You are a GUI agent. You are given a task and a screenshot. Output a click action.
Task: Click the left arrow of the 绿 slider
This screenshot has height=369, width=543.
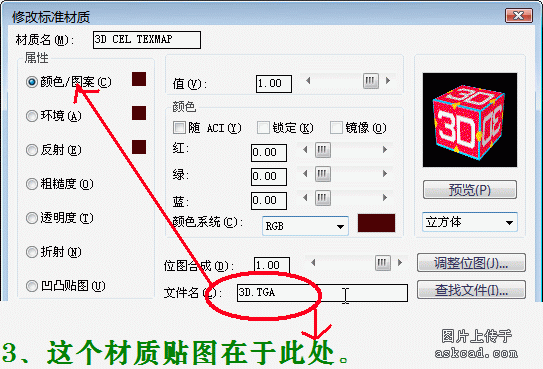click(x=305, y=173)
